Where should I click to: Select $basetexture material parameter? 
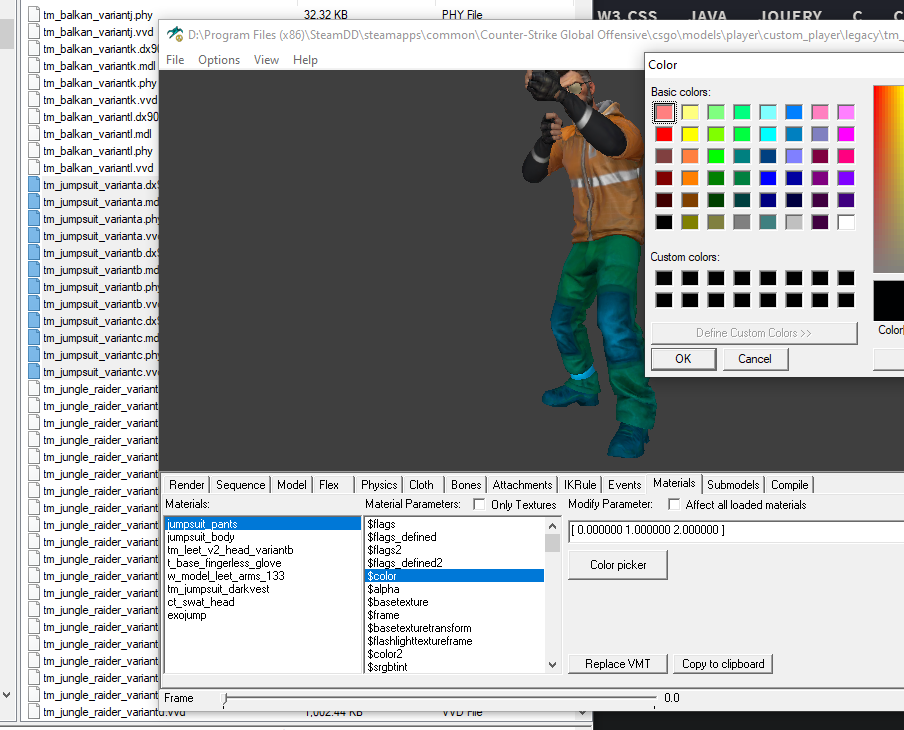tap(454, 602)
